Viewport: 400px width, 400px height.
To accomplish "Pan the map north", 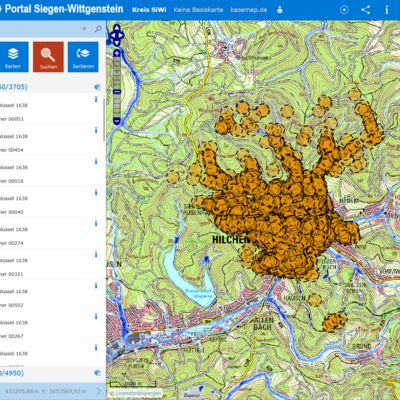I will coord(117,27).
